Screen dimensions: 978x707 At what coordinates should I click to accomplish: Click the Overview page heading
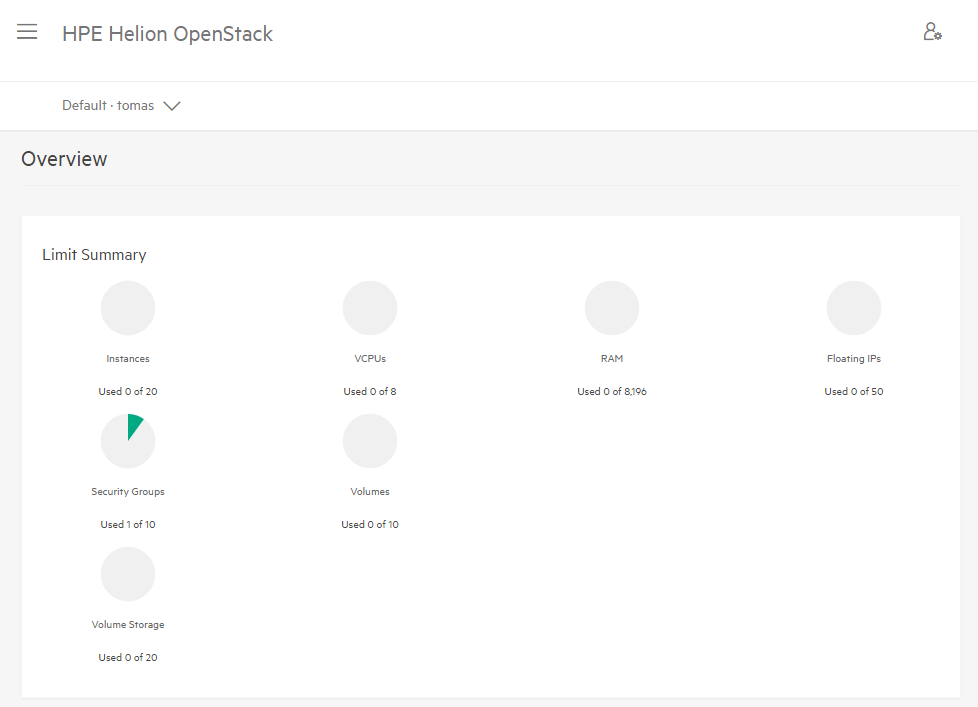point(64,159)
